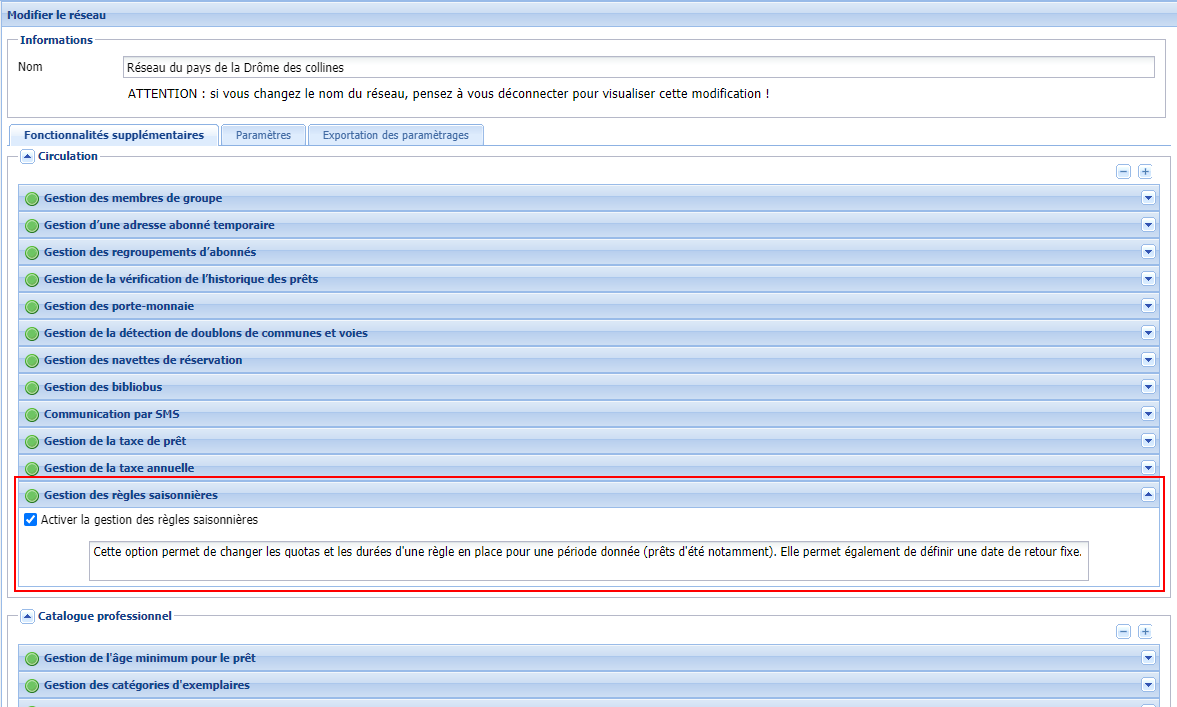The width and height of the screenshot is (1177, 707).
Task: Click the green status icon for Gestion des bibliobus
Action: point(32,387)
